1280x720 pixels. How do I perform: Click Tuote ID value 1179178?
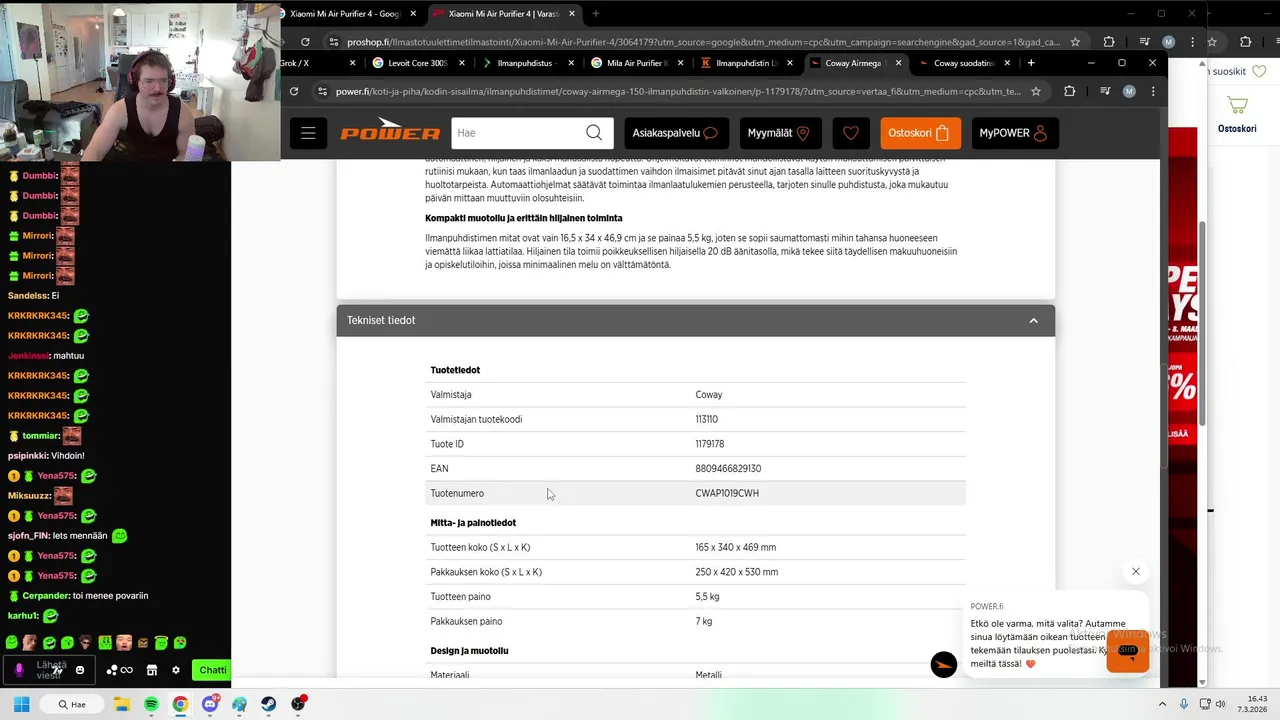click(710, 444)
